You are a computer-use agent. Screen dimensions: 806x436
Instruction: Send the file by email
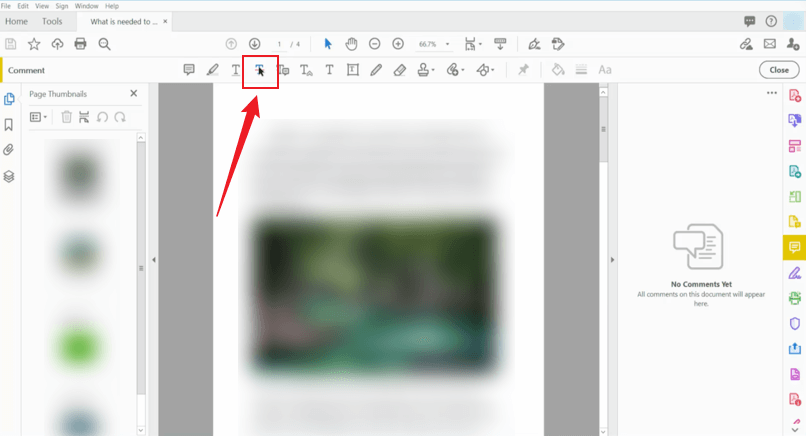point(770,44)
